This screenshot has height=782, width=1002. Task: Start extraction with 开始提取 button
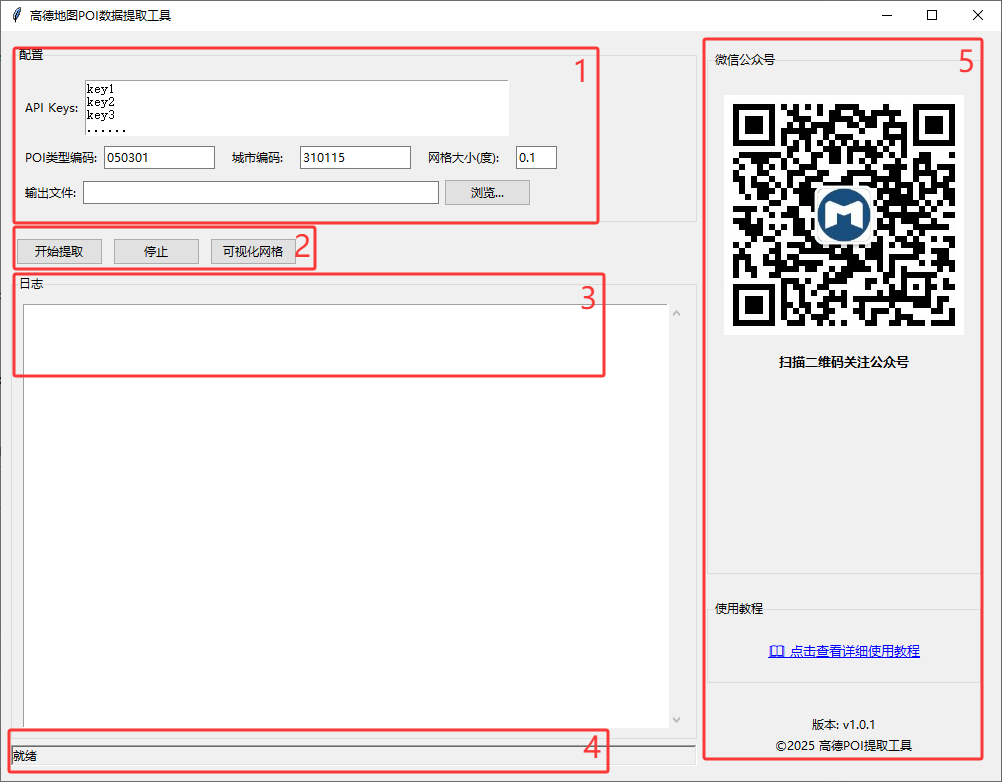(59, 251)
